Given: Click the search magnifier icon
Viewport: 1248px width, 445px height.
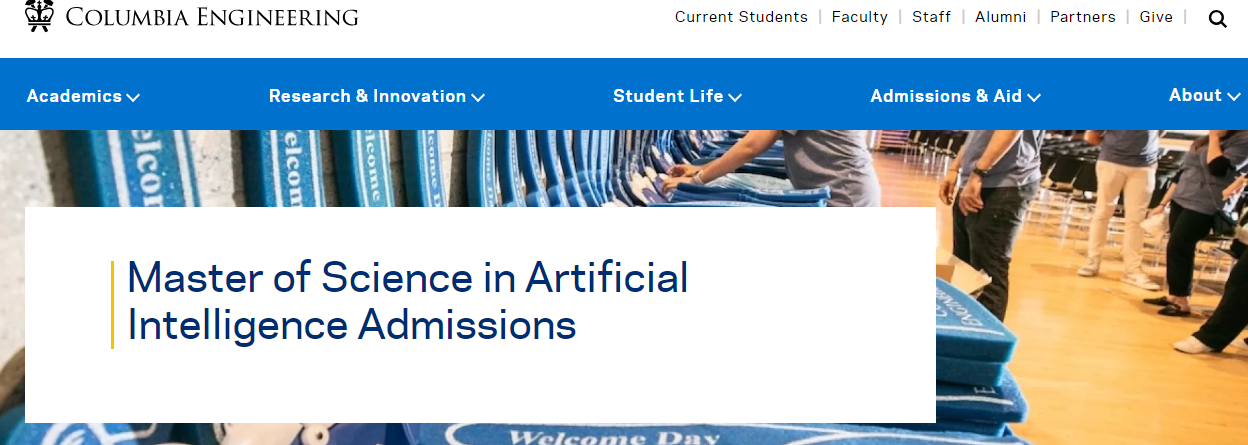Looking at the screenshot, I should point(1217,18).
